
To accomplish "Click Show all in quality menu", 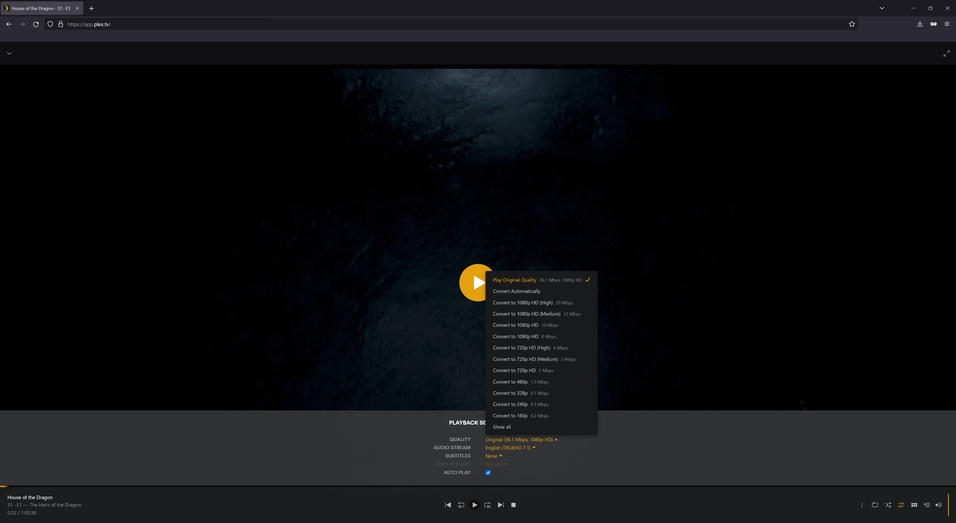I will (541, 427).
